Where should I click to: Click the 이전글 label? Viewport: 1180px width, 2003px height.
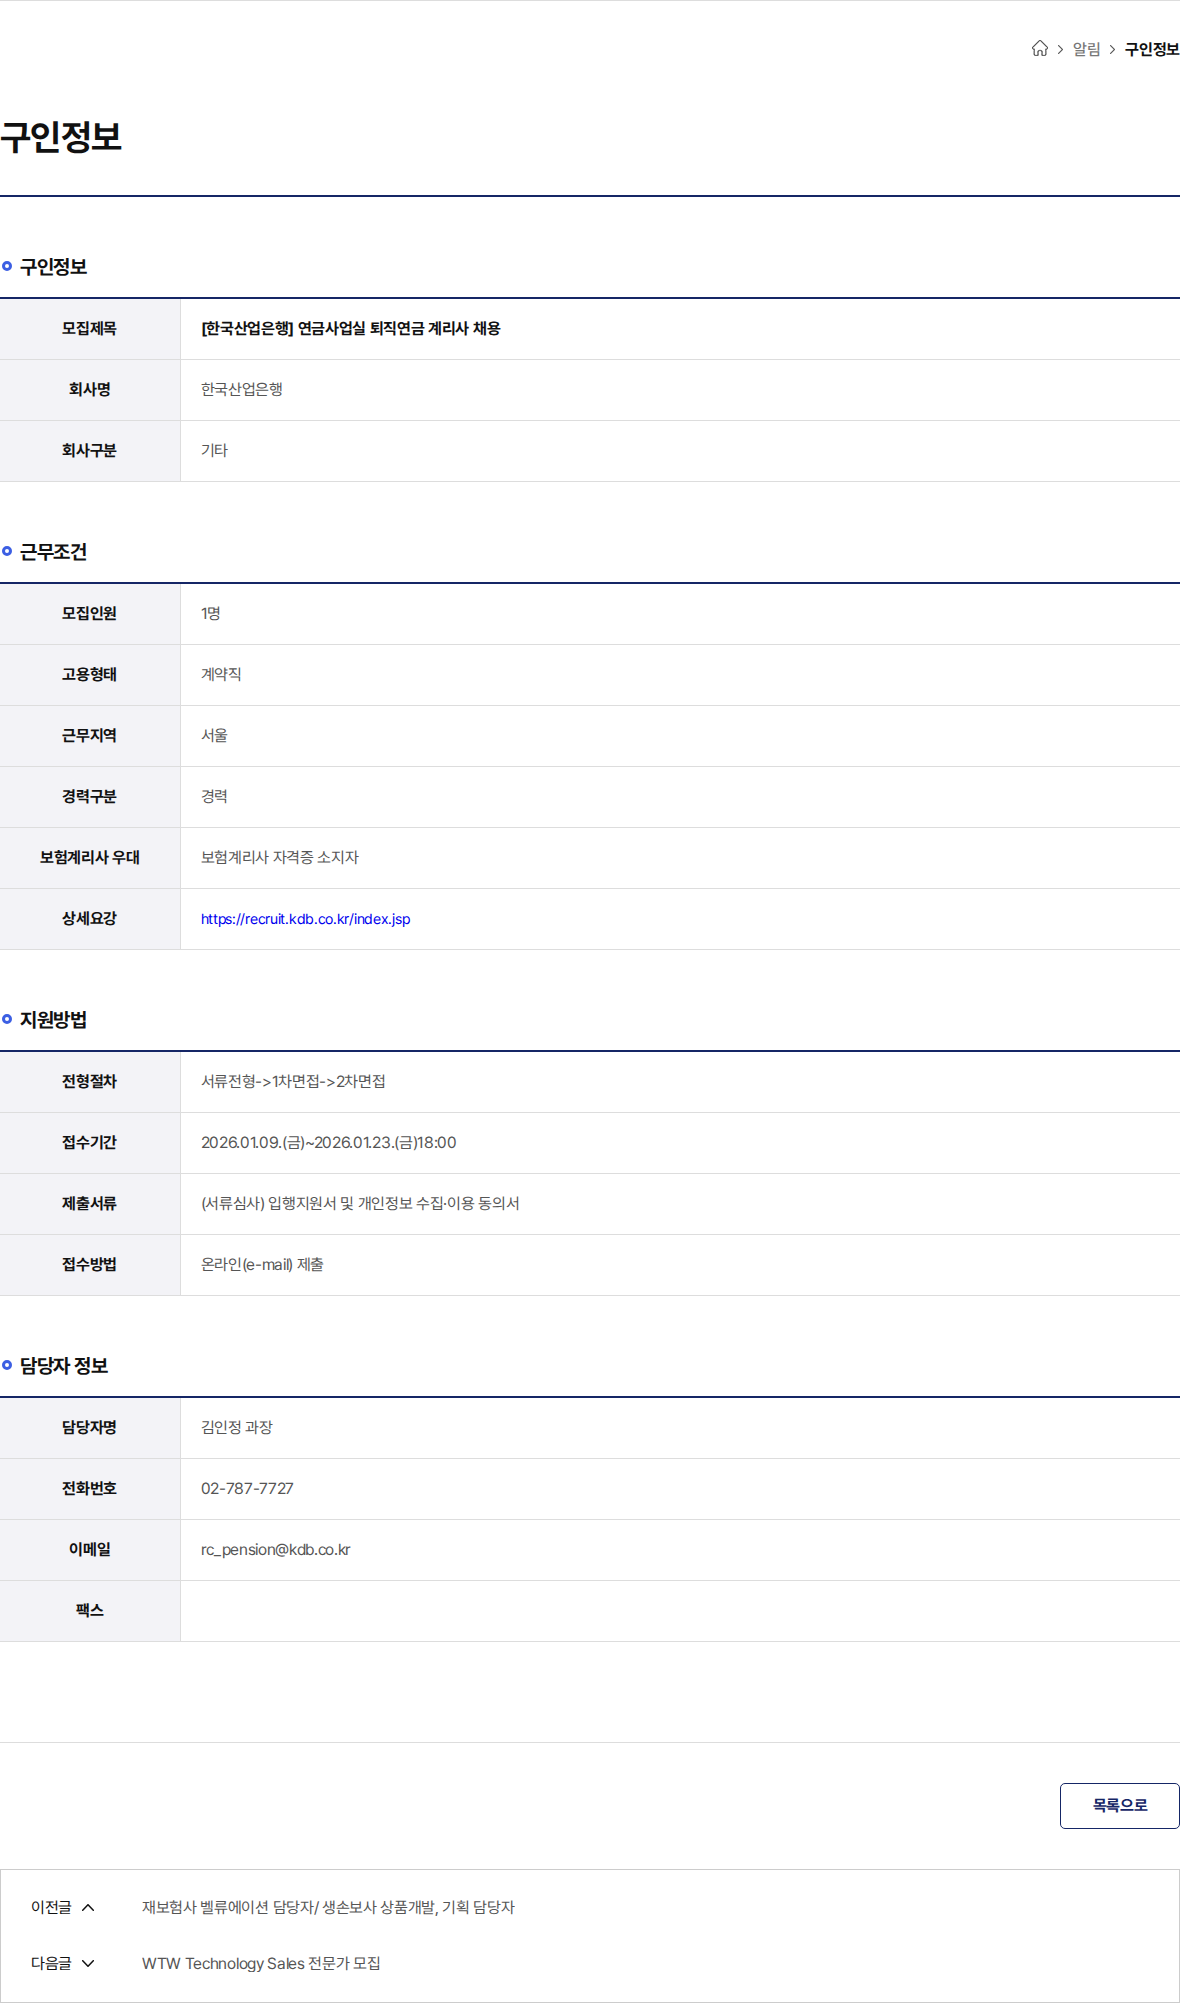(51, 1908)
